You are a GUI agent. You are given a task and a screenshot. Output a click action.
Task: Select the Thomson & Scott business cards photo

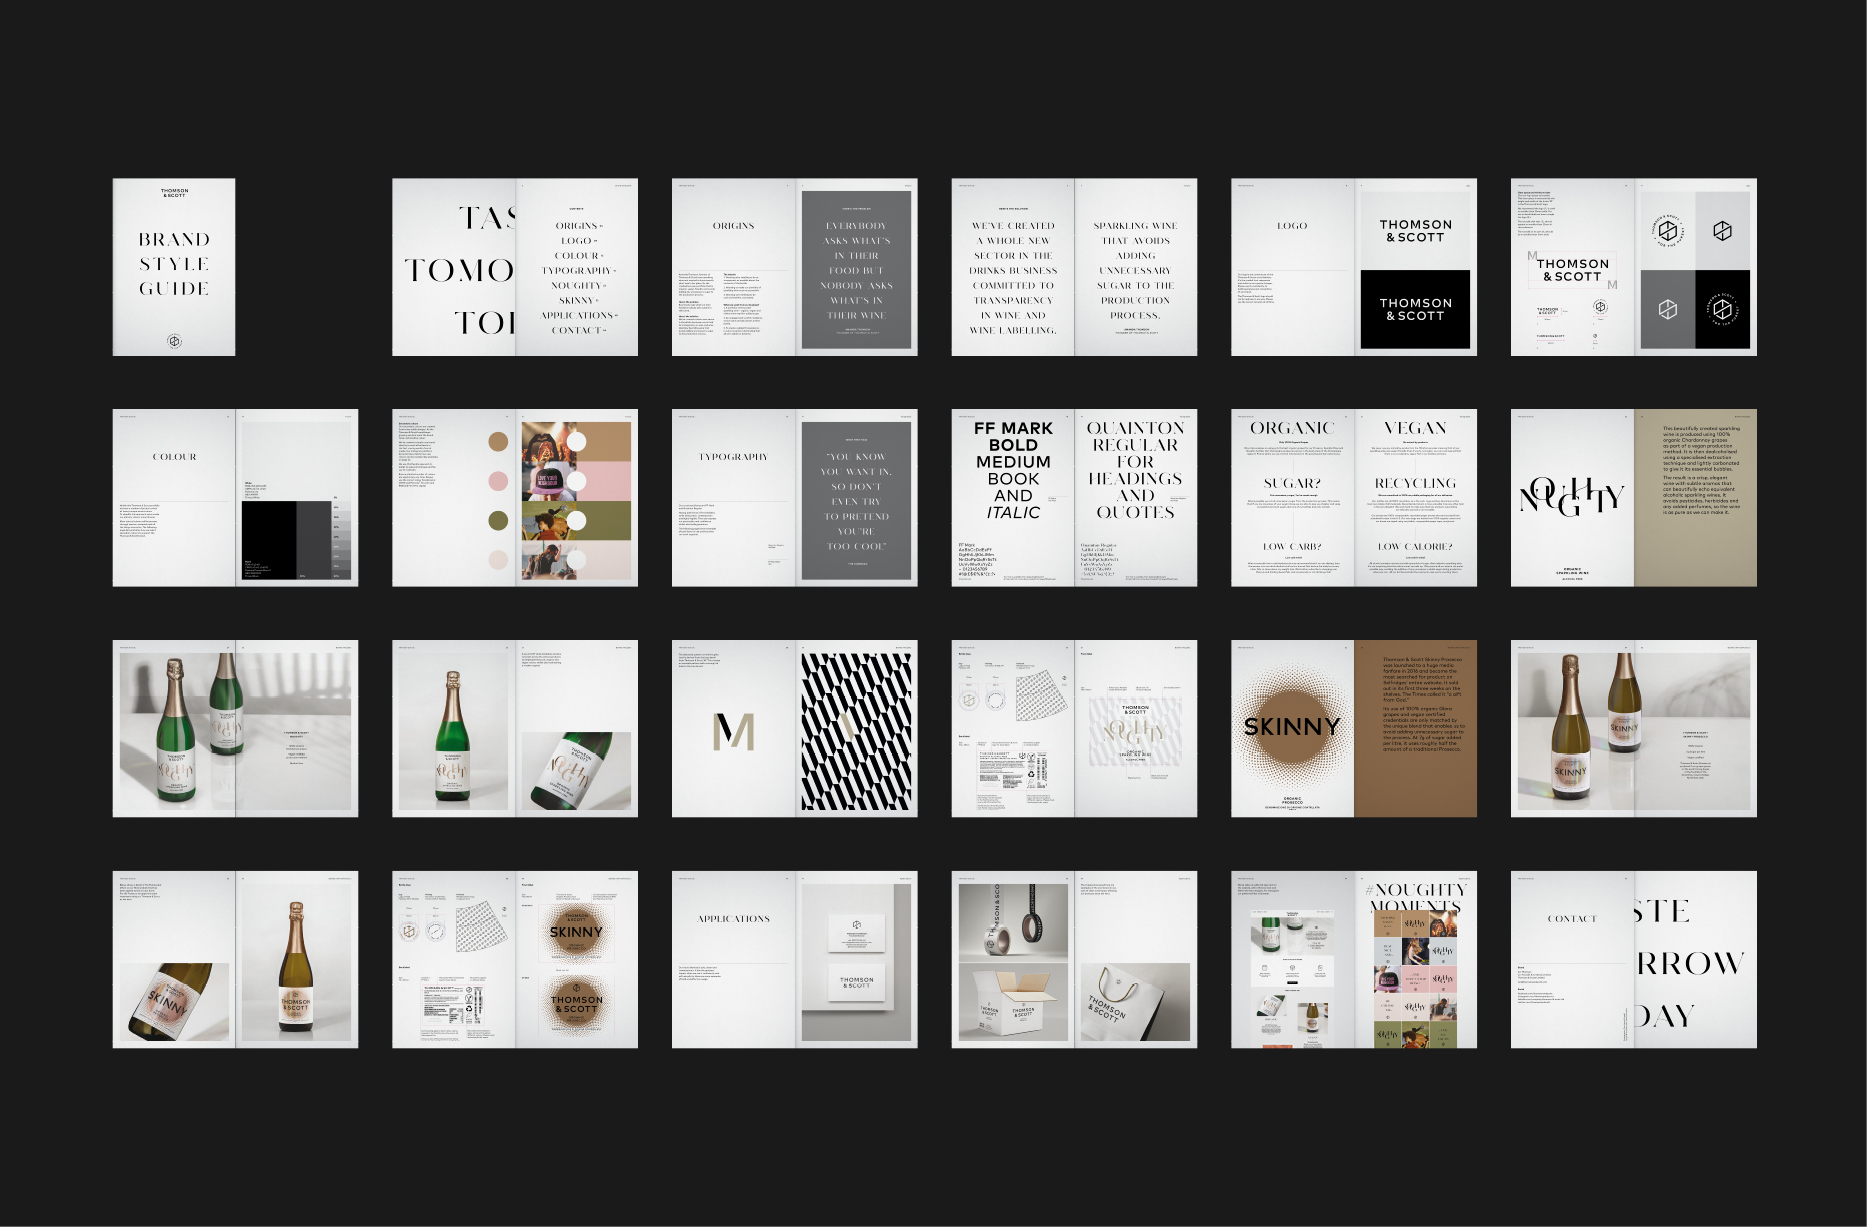click(856, 963)
